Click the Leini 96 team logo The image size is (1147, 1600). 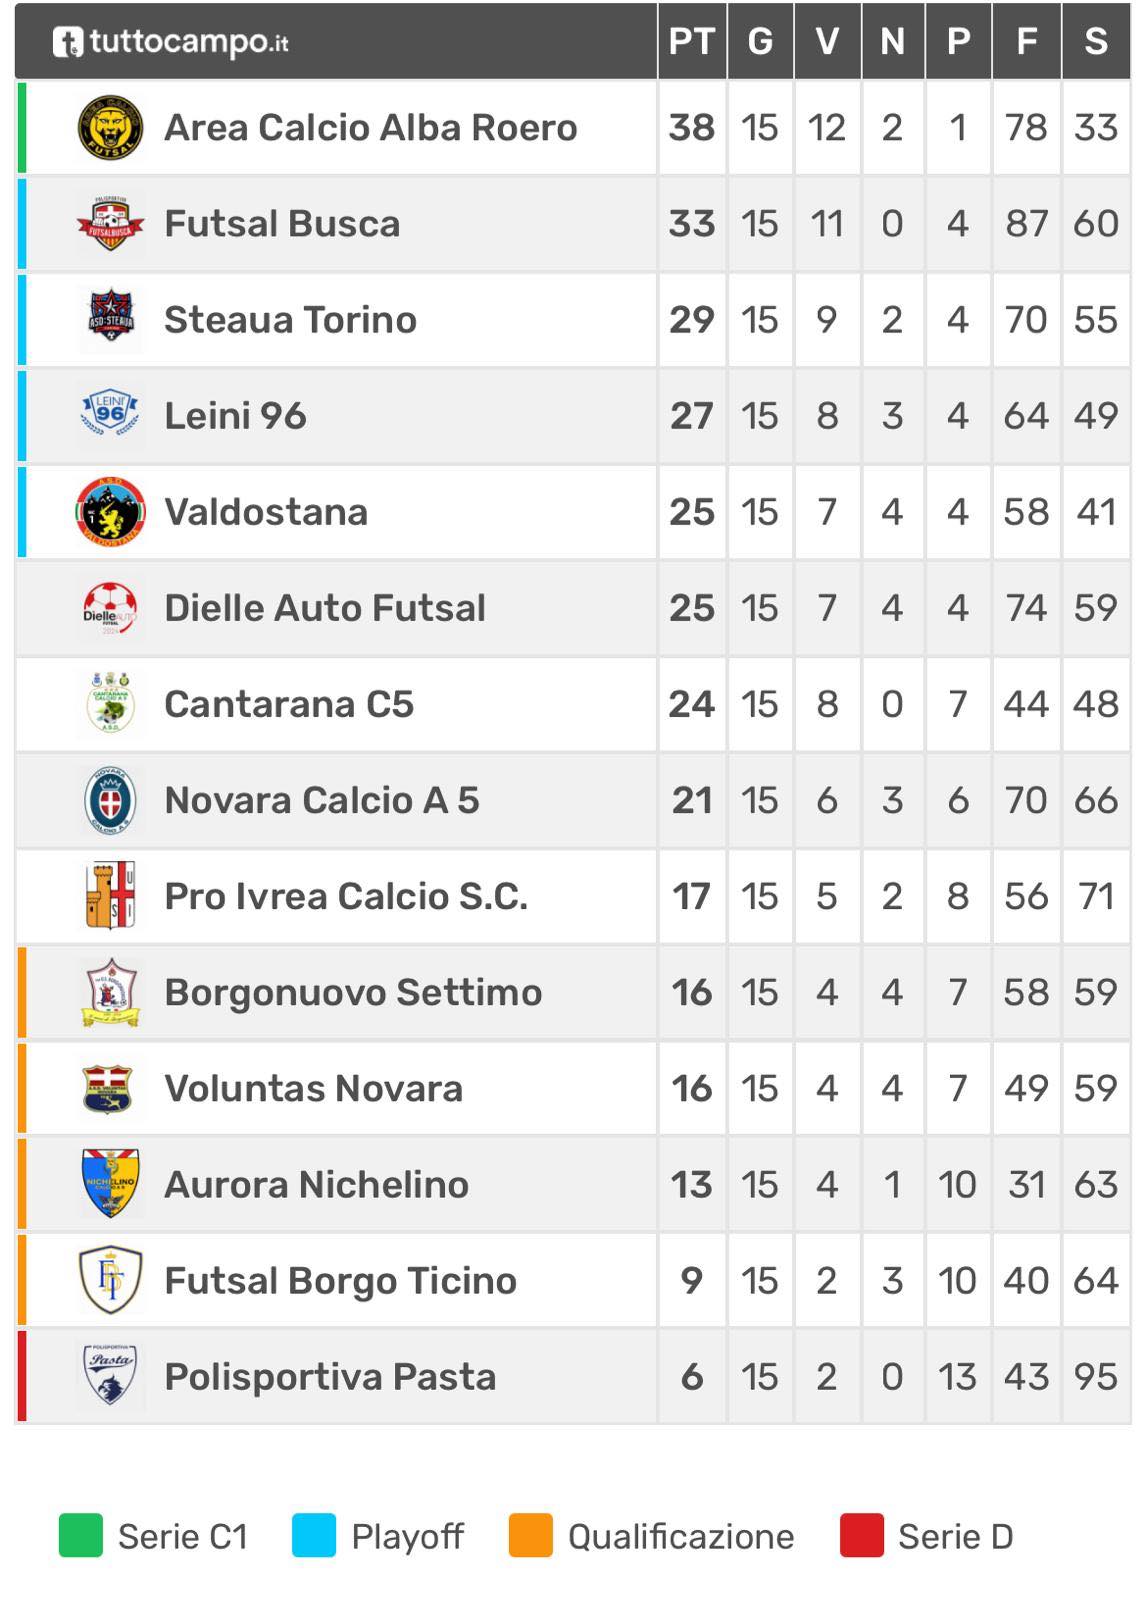point(110,415)
